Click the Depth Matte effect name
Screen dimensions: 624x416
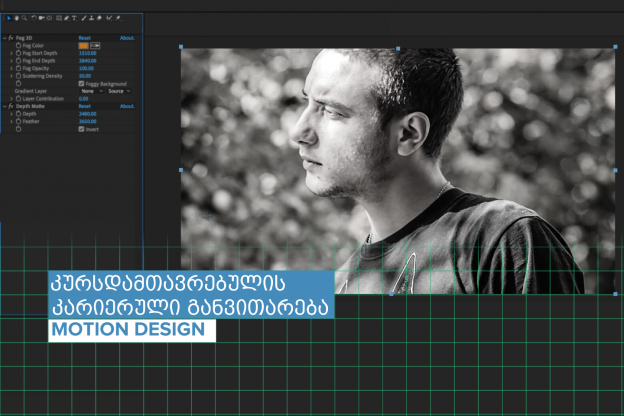coord(30,106)
